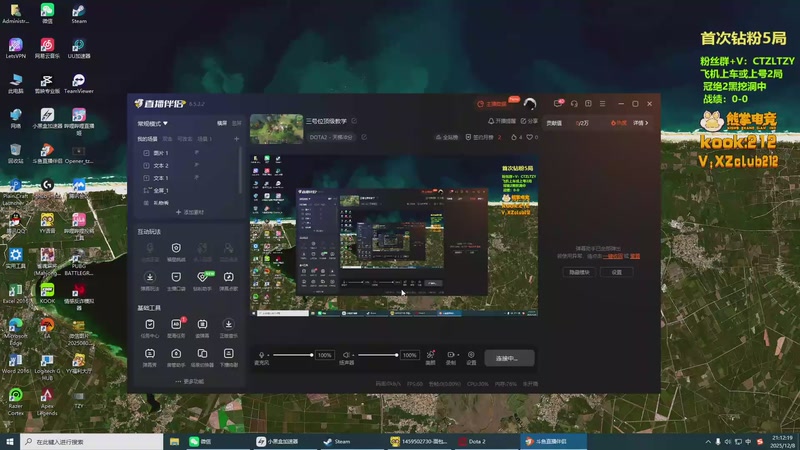800x450 pixels.
Task: Expand the 录制 dropdown arrow
Action: (458, 355)
